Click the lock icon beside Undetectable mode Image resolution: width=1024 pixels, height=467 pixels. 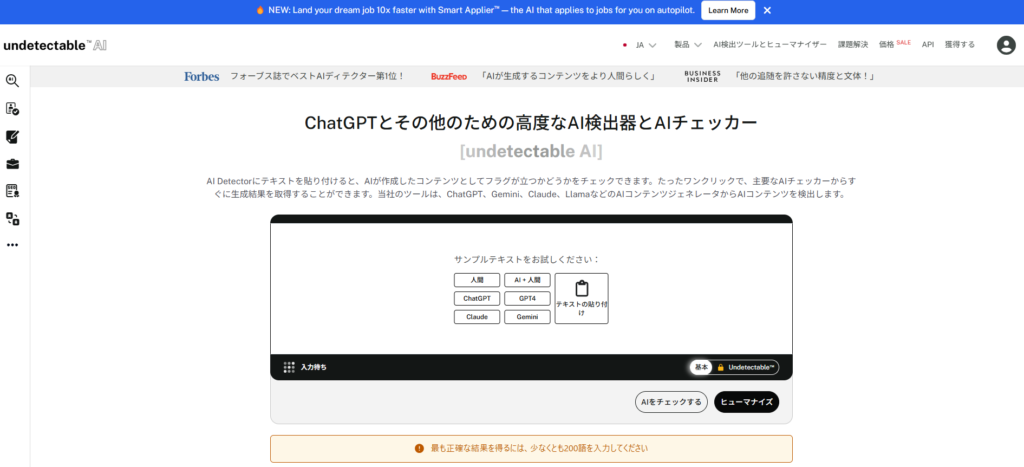click(721, 368)
